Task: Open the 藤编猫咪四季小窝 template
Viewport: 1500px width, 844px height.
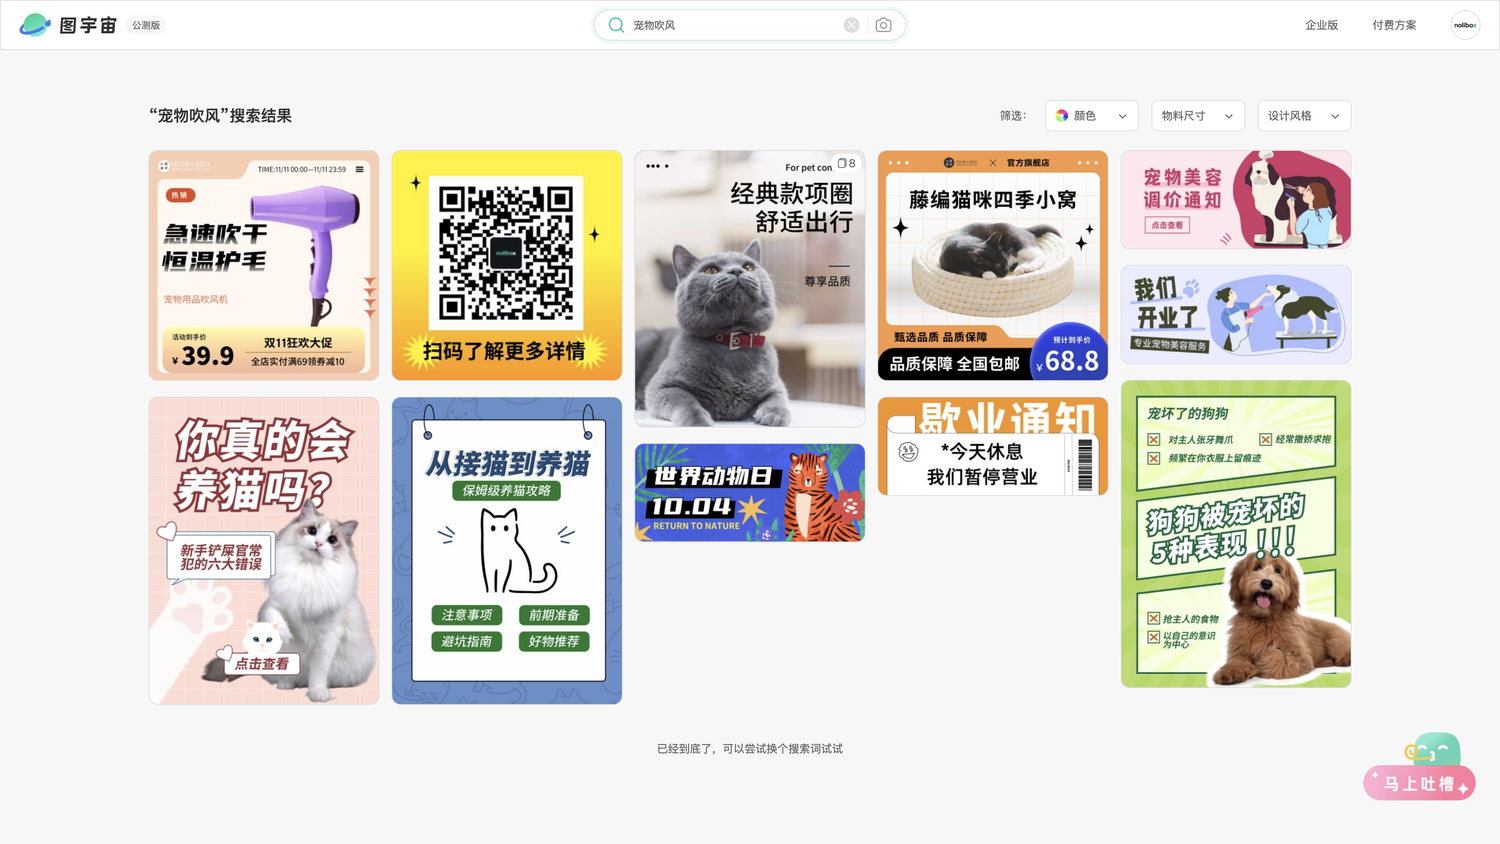Action: click(x=993, y=266)
